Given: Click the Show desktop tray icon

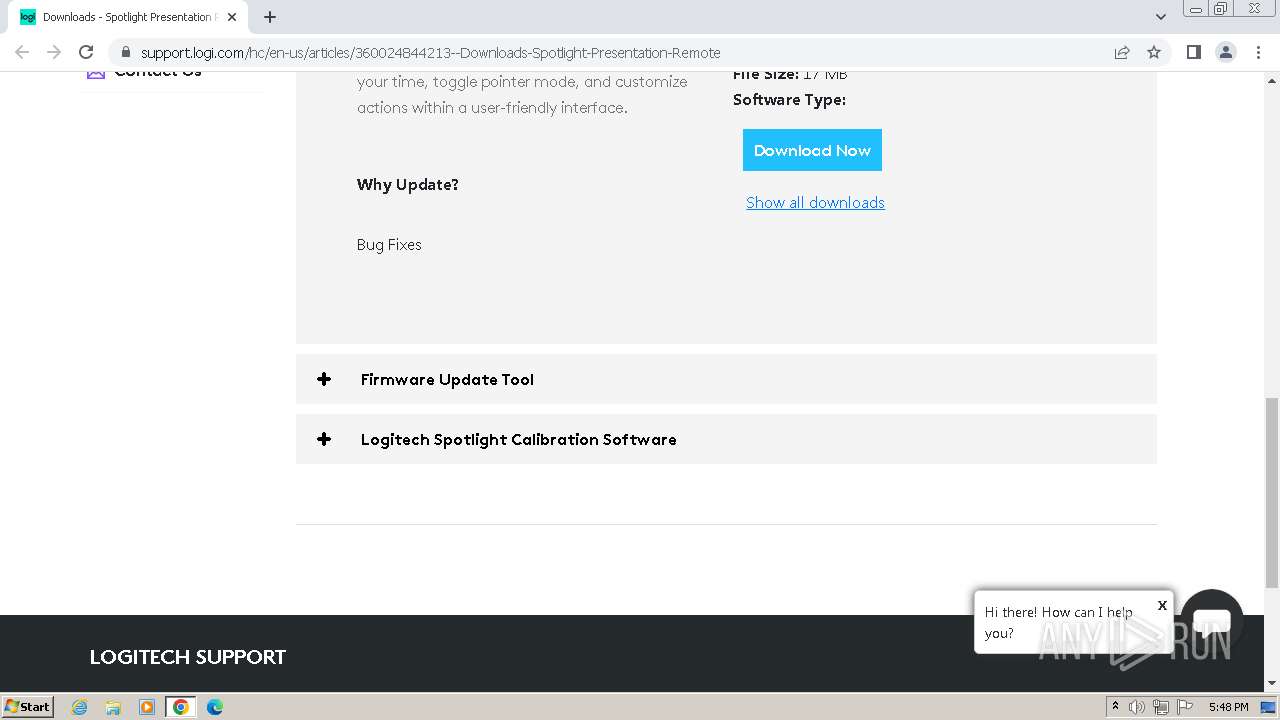Looking at the screenshot, I should click(1268, 707).
